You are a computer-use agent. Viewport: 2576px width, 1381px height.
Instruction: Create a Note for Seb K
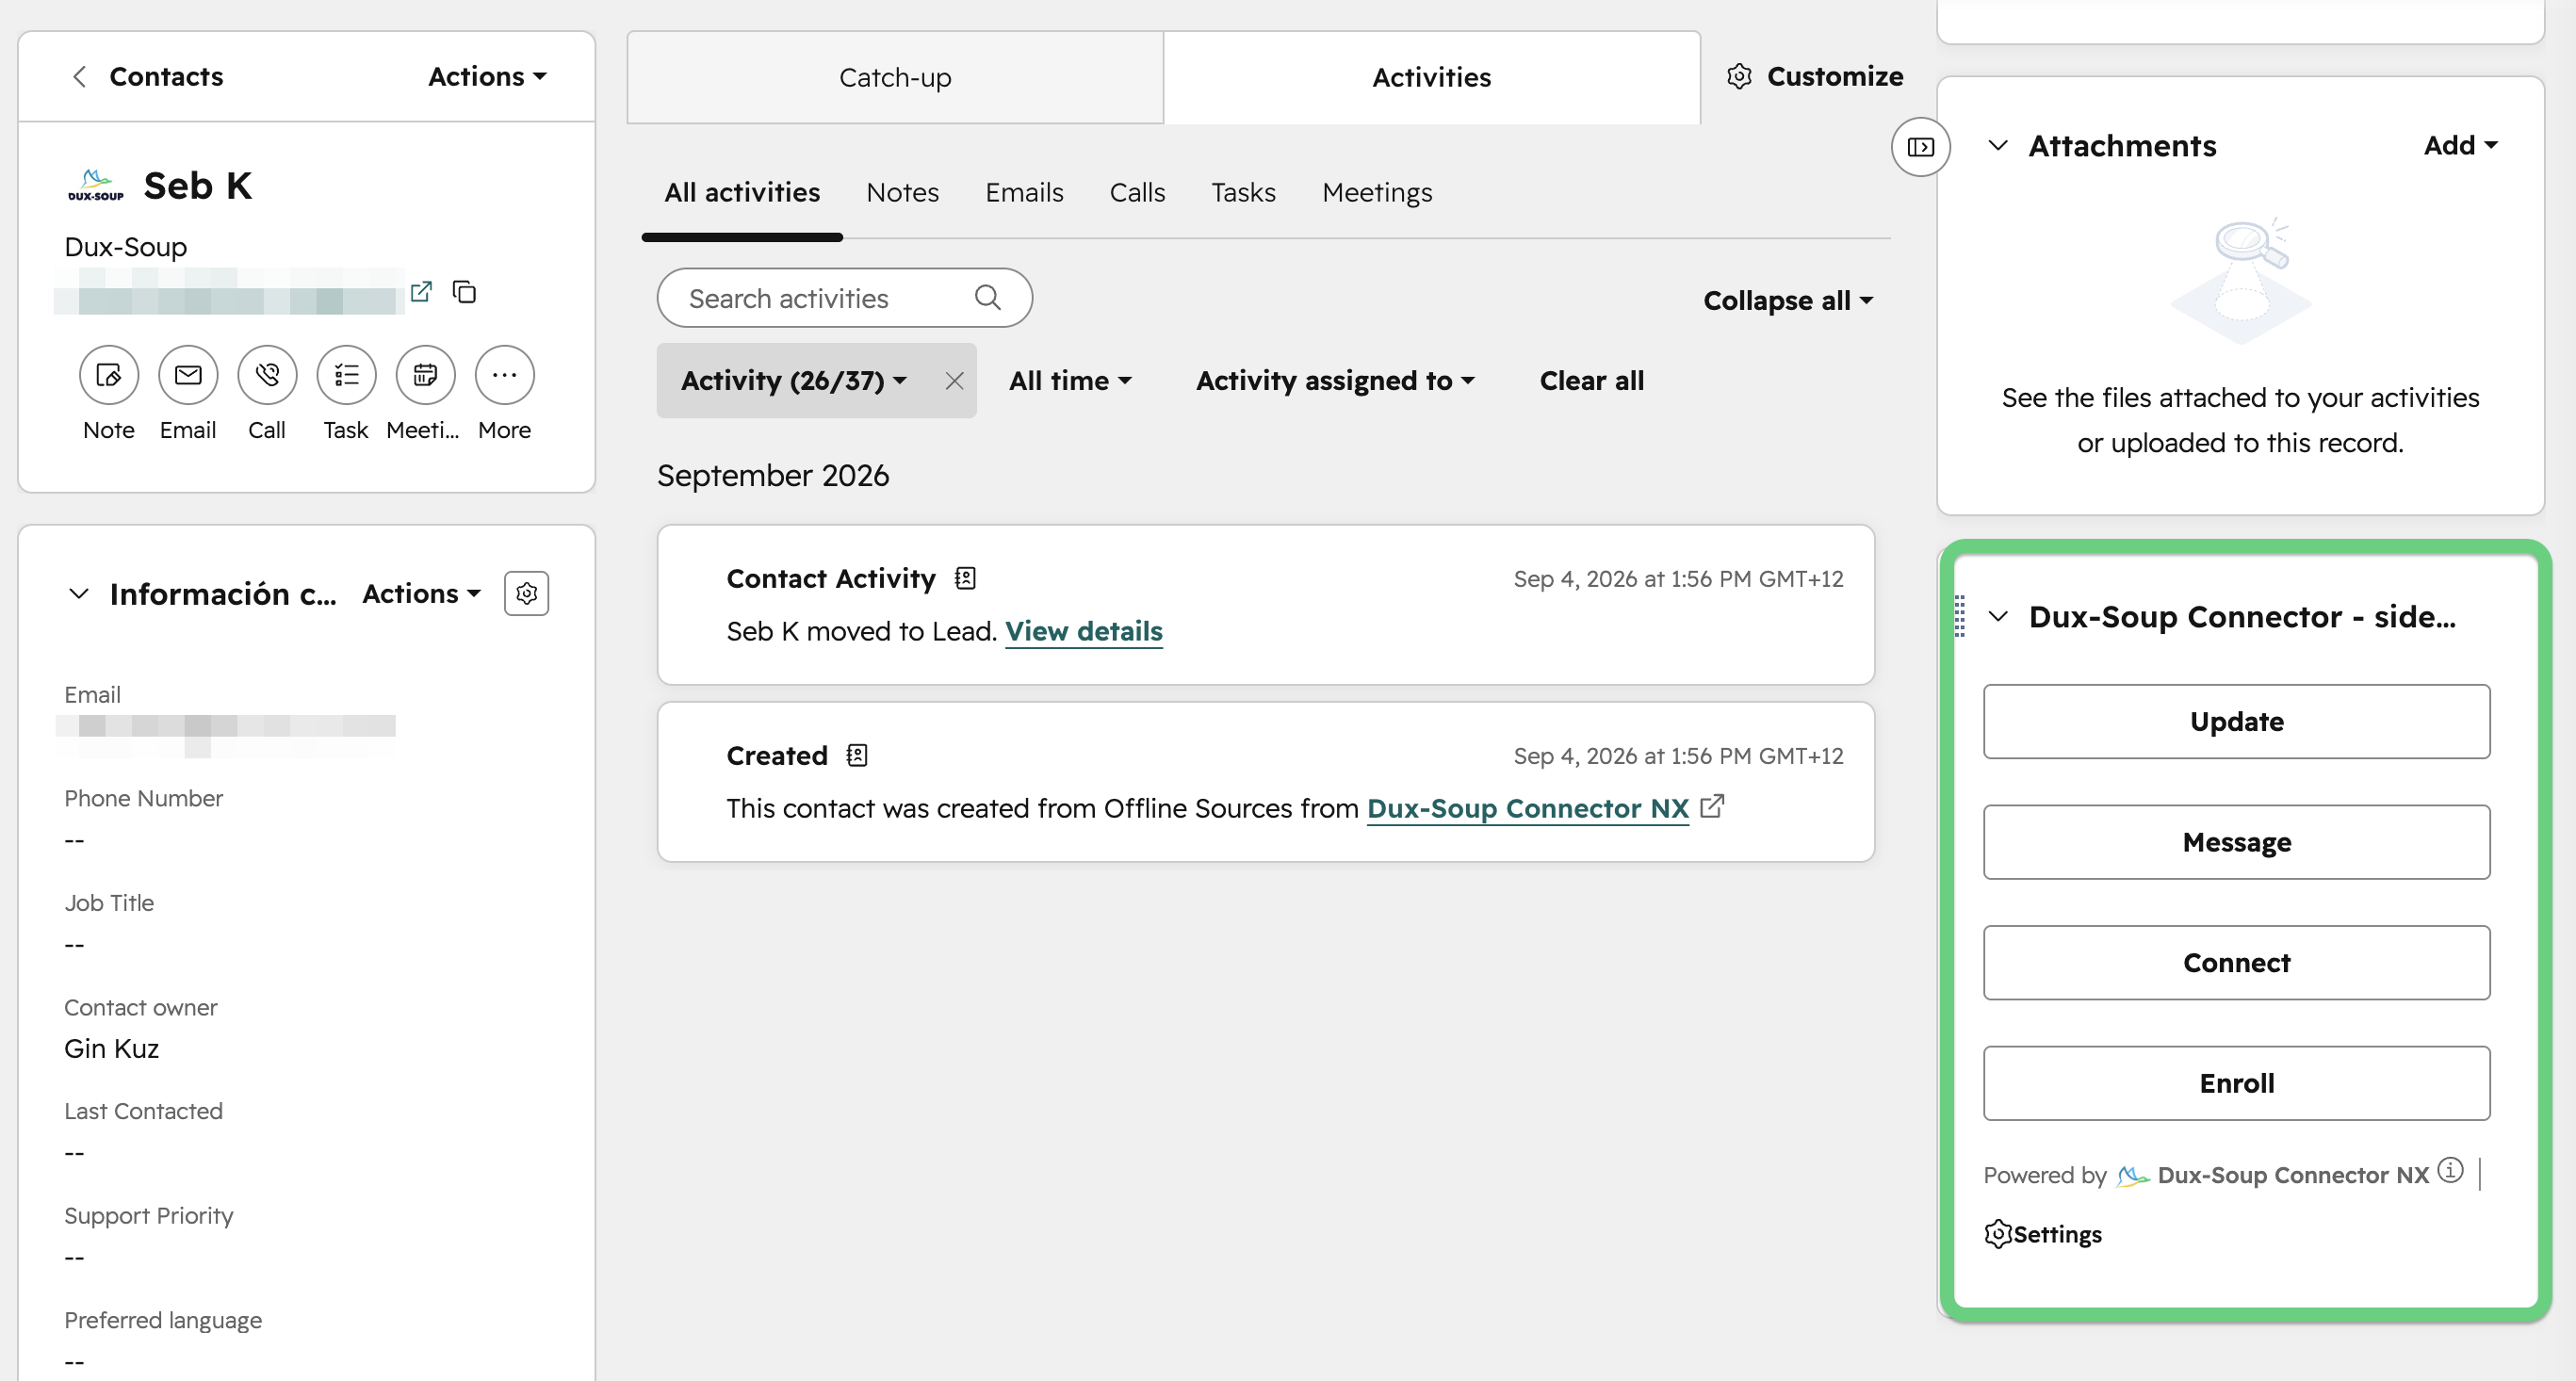coord(108,375)
